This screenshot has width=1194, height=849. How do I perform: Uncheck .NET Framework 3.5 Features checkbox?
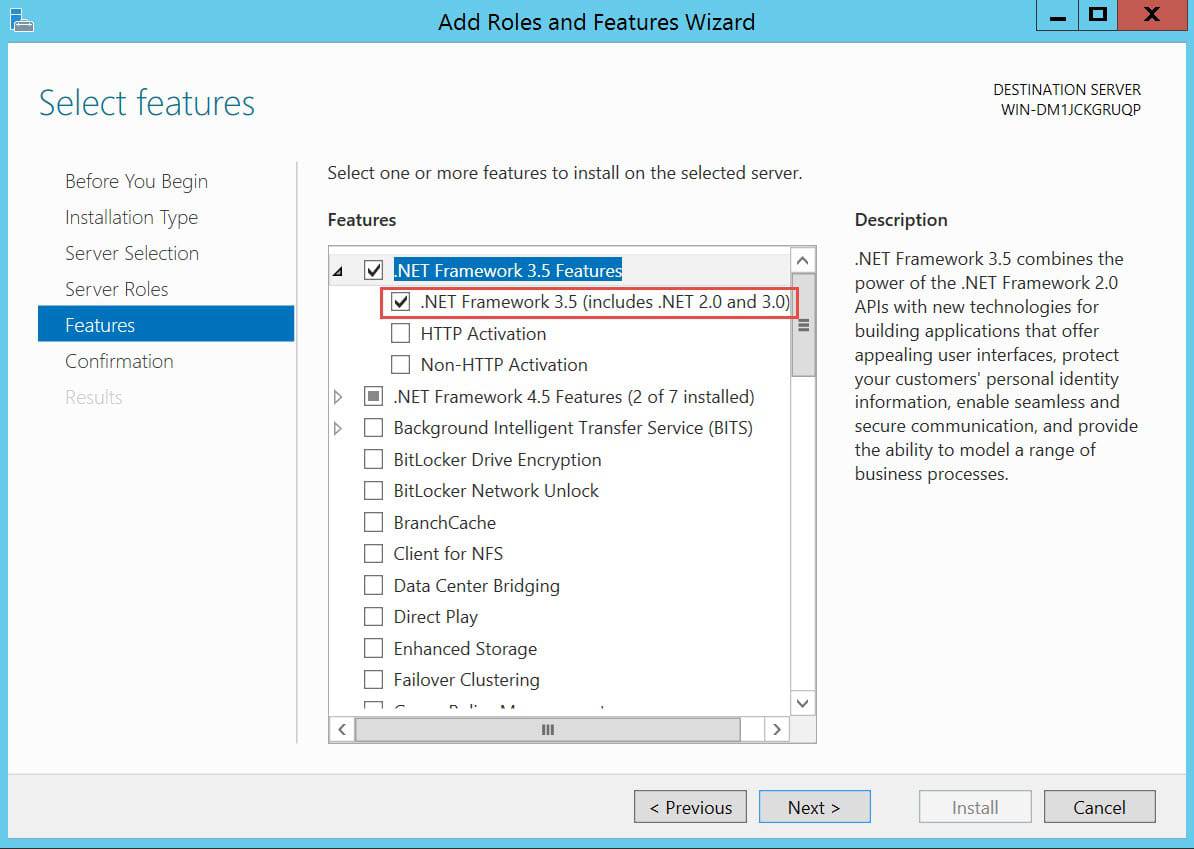(x=373, y=270)
